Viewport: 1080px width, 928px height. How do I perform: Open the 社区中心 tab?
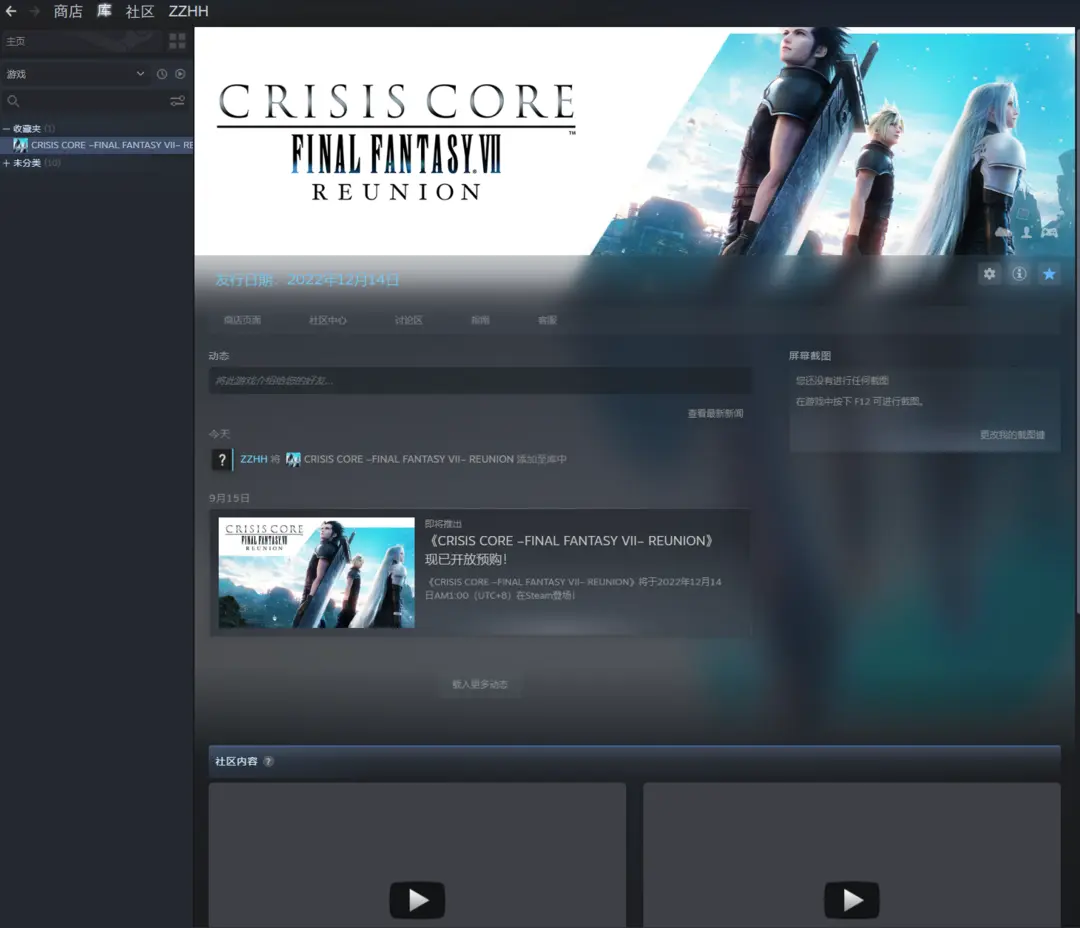(328, 320)
